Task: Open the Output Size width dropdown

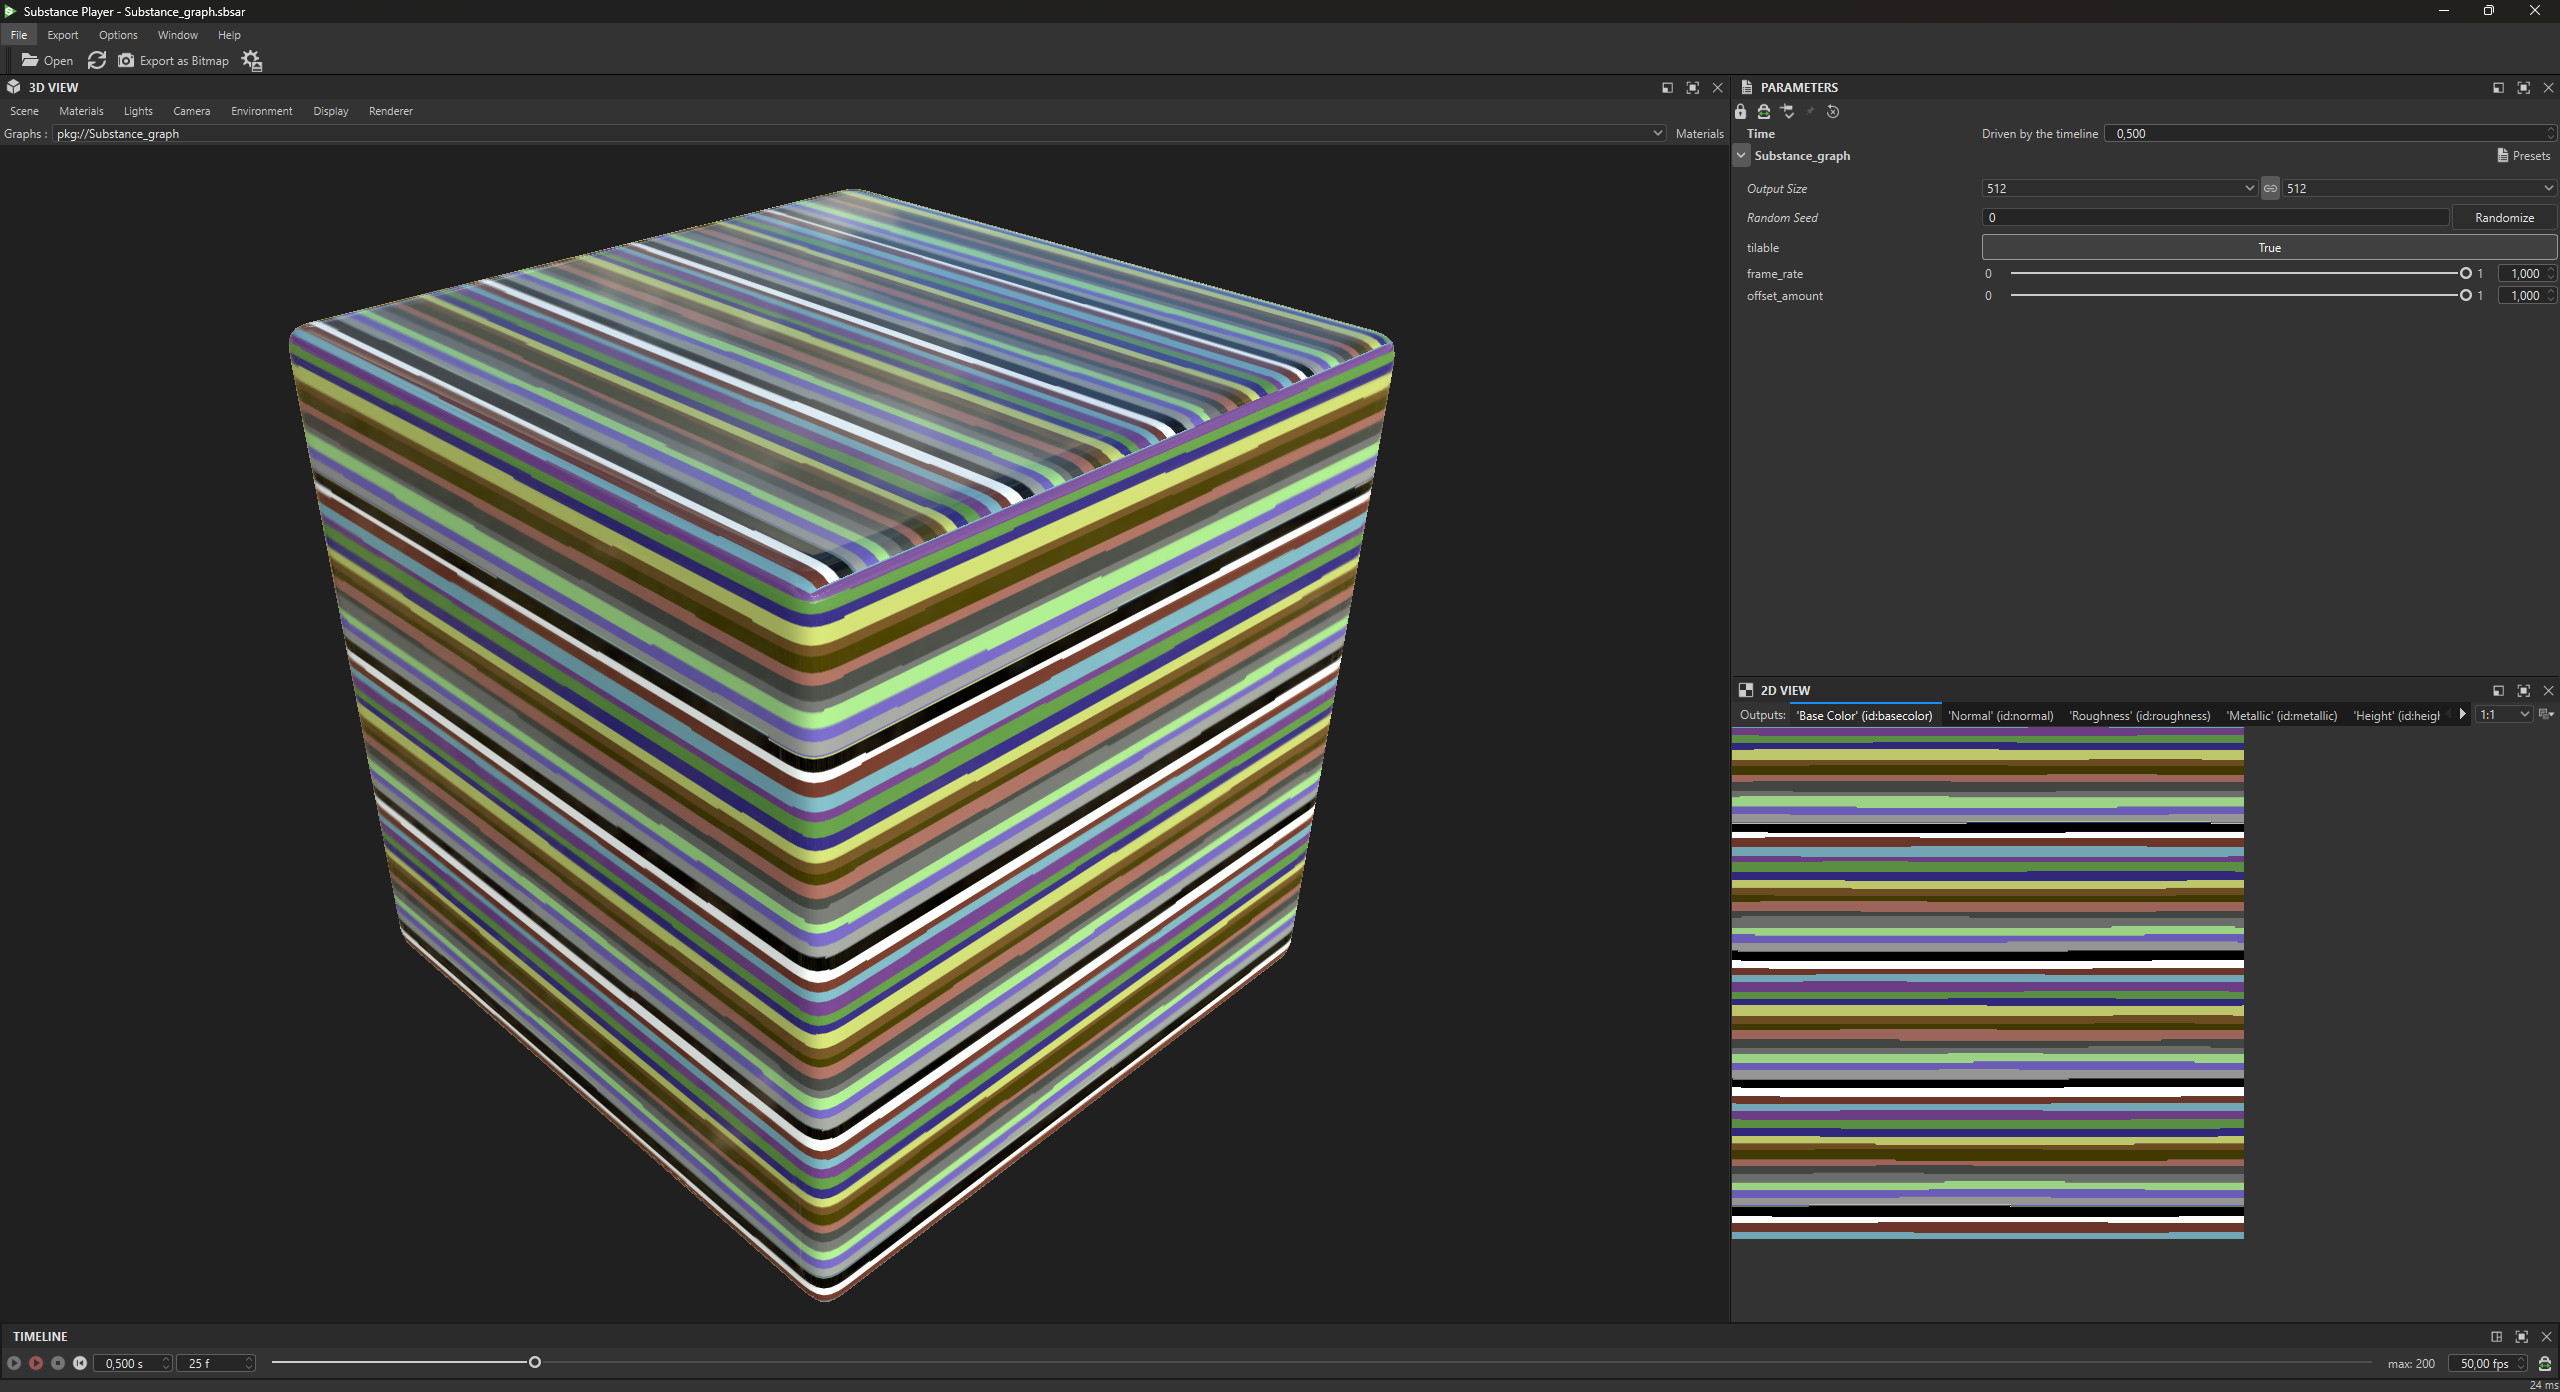Action: click(2119, 188)
